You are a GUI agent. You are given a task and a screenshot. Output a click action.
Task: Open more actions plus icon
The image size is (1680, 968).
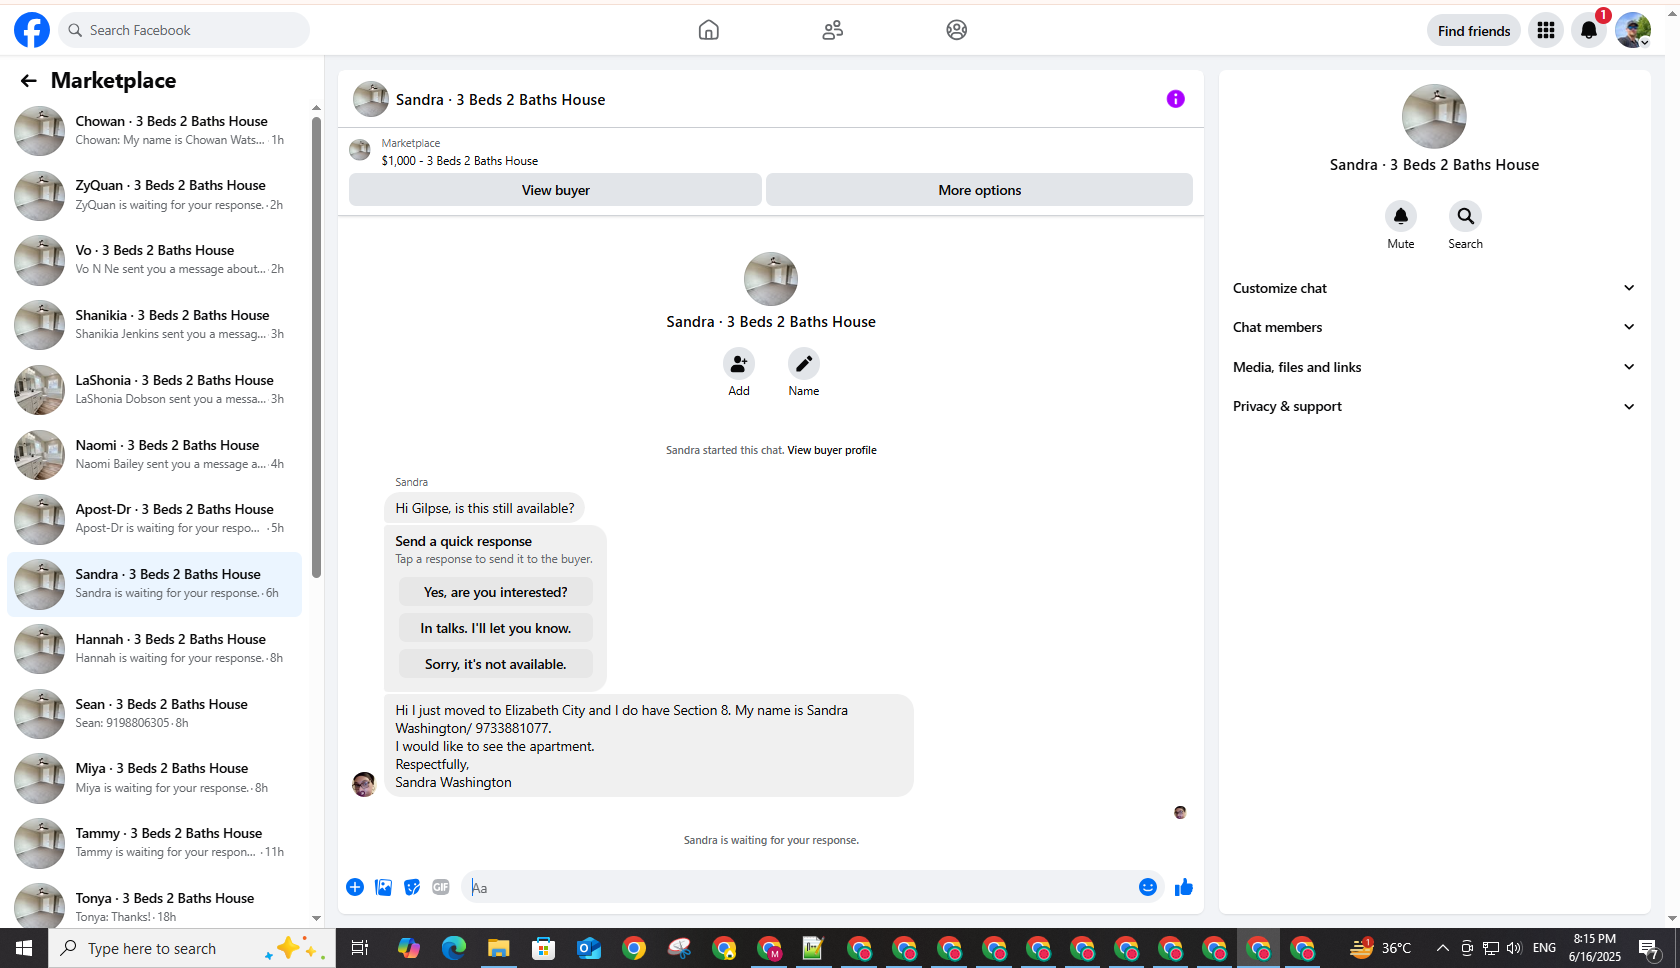point(355,887)
